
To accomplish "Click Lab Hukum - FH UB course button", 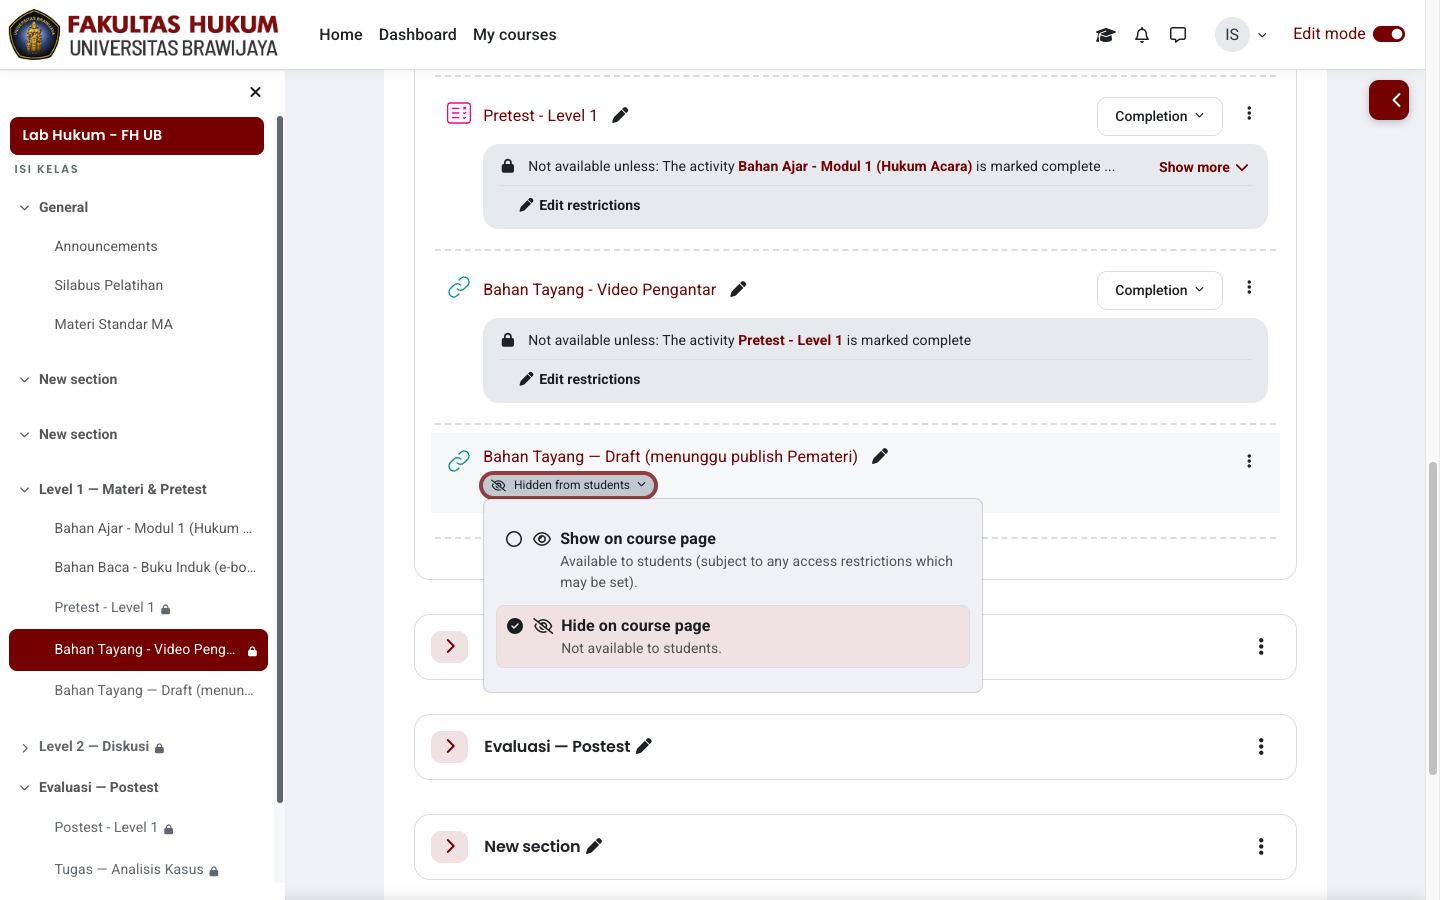I will pyautogui.click(x=137, y=136).
